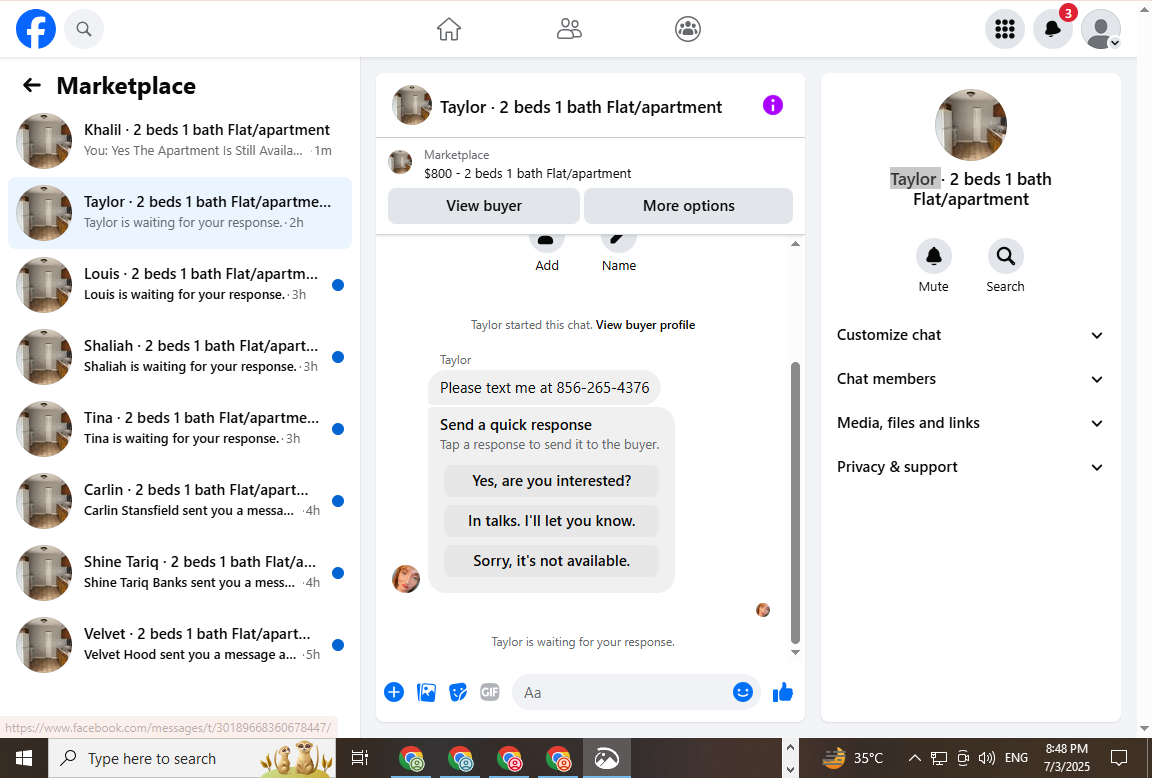Expand Customize chat section

[x=971, y=335]
